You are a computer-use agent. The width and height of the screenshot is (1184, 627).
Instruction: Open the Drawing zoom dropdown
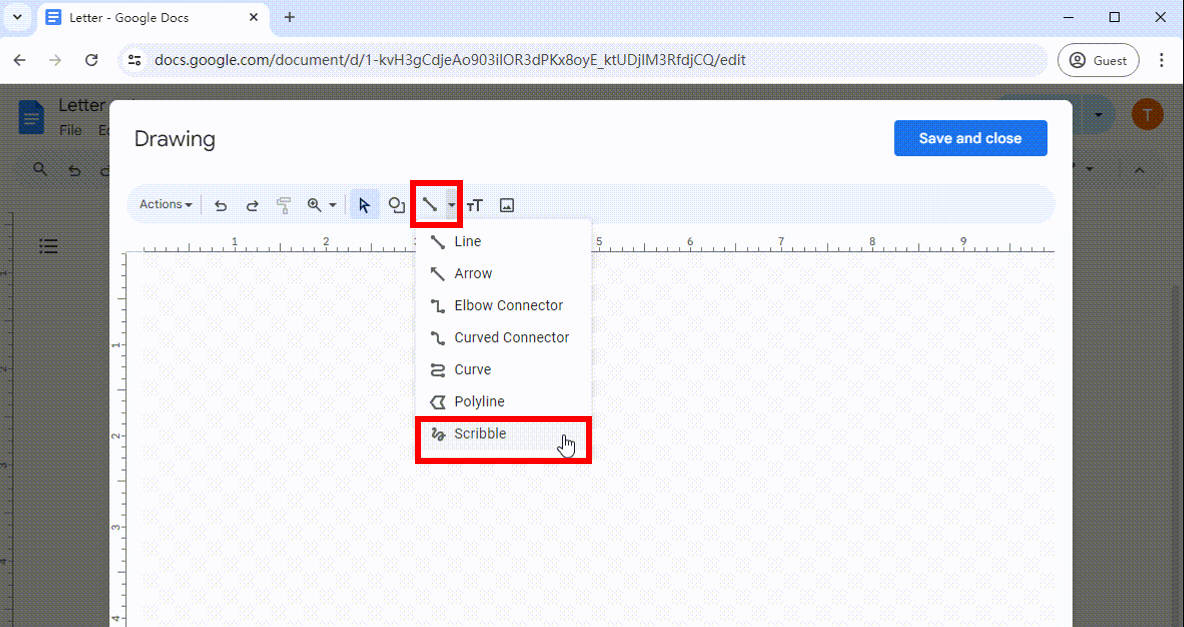(322, 205)
